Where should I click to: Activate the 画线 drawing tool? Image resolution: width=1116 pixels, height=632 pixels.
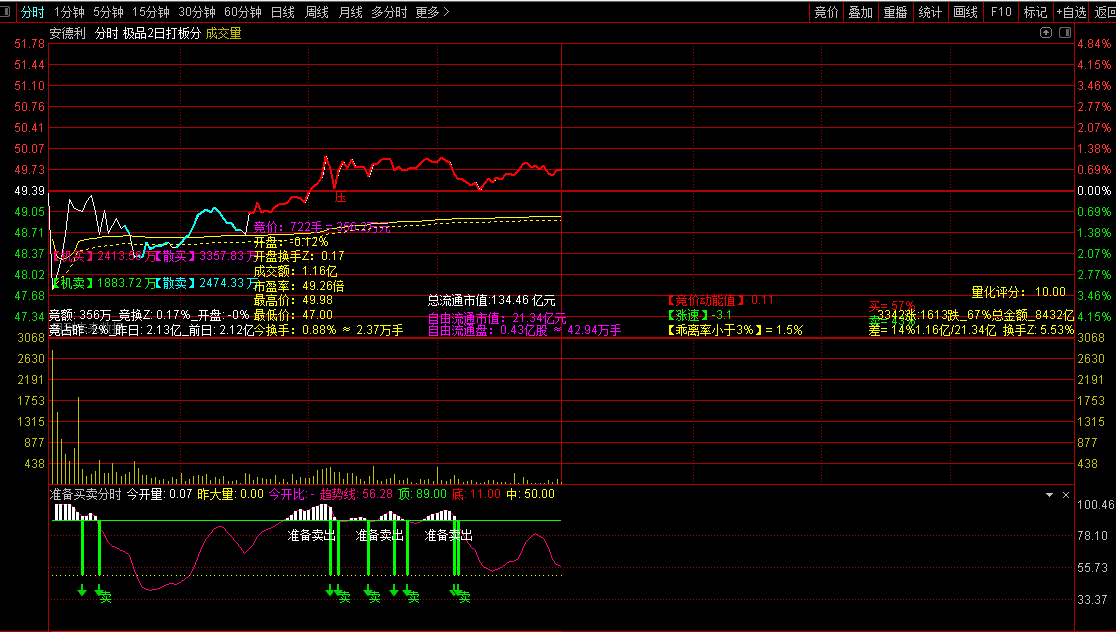(965, 12)
